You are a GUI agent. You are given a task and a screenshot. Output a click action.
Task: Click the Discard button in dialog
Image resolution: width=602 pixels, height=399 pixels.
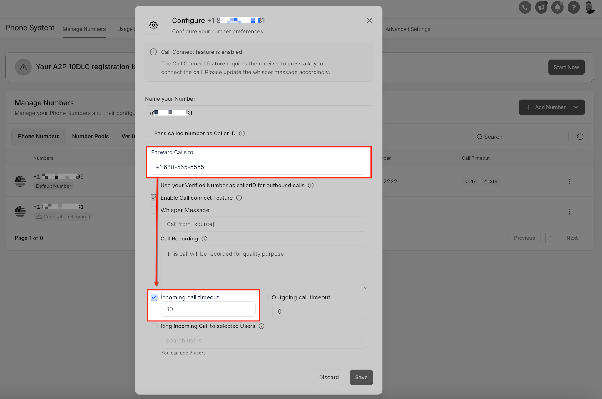[329, 377]
